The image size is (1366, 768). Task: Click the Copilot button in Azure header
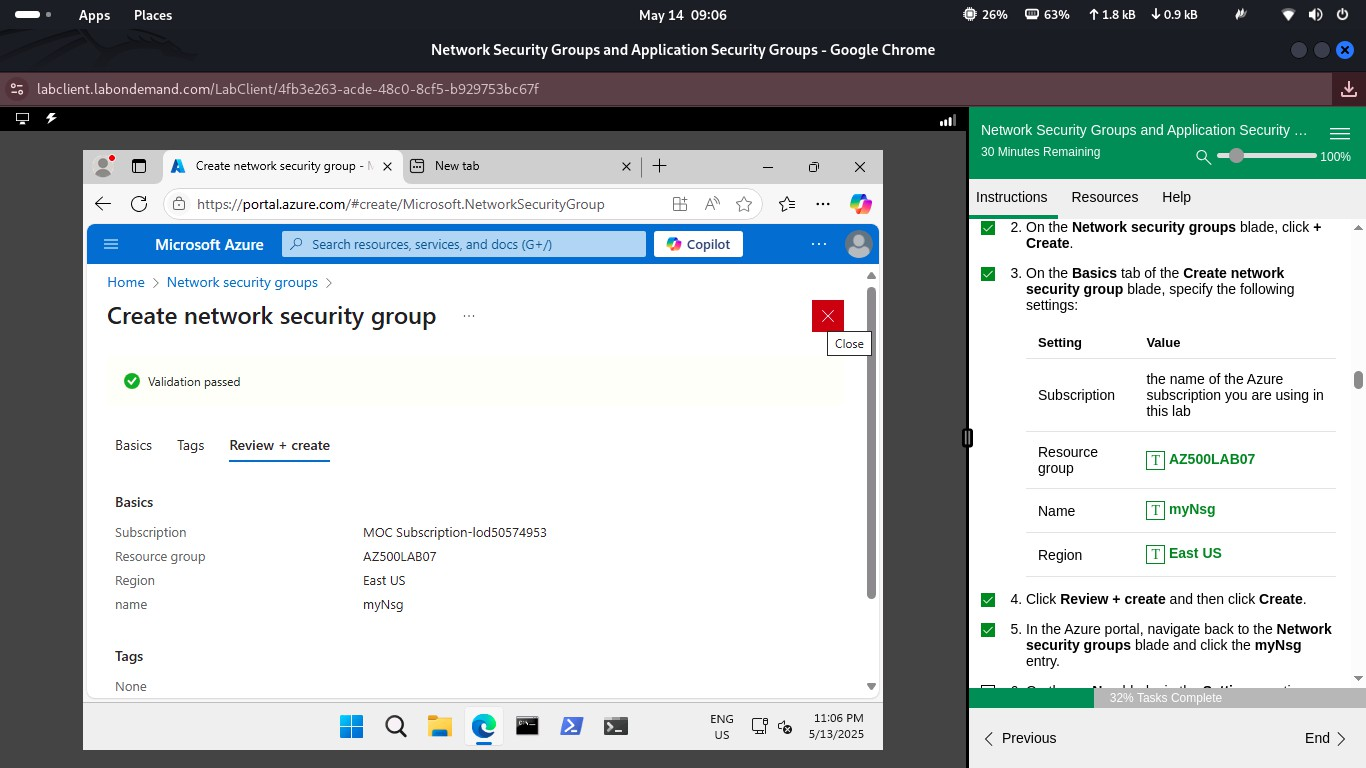click(698, 244)
